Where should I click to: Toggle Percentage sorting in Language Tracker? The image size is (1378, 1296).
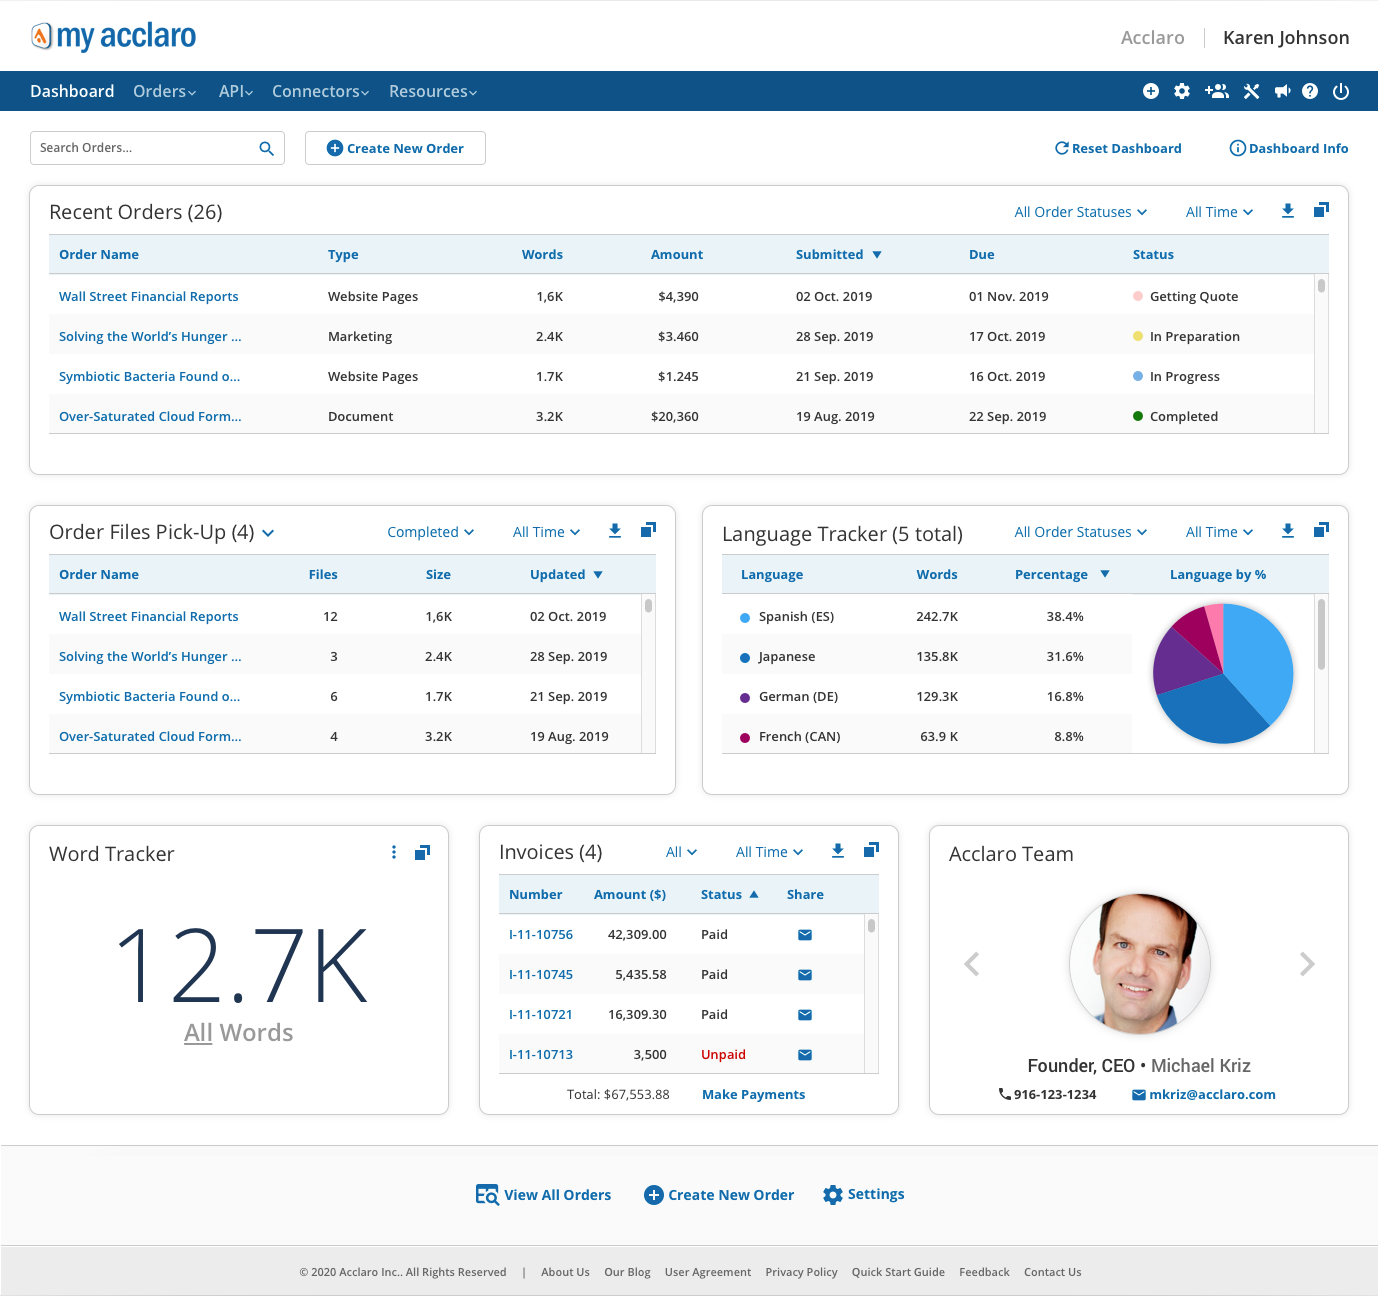point(1105,574)
